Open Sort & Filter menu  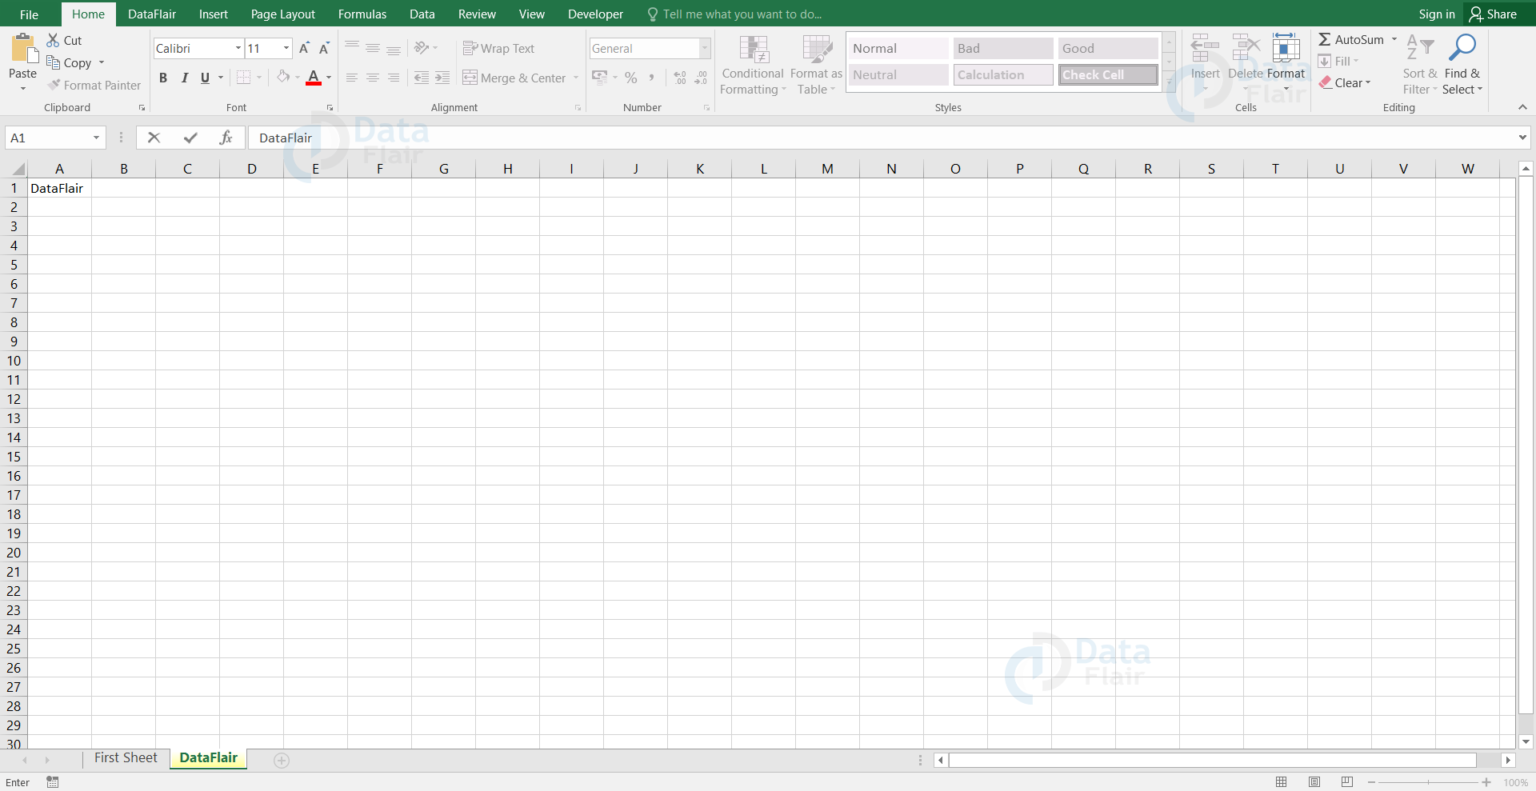pyautogui.click(x=1419, y=65)
